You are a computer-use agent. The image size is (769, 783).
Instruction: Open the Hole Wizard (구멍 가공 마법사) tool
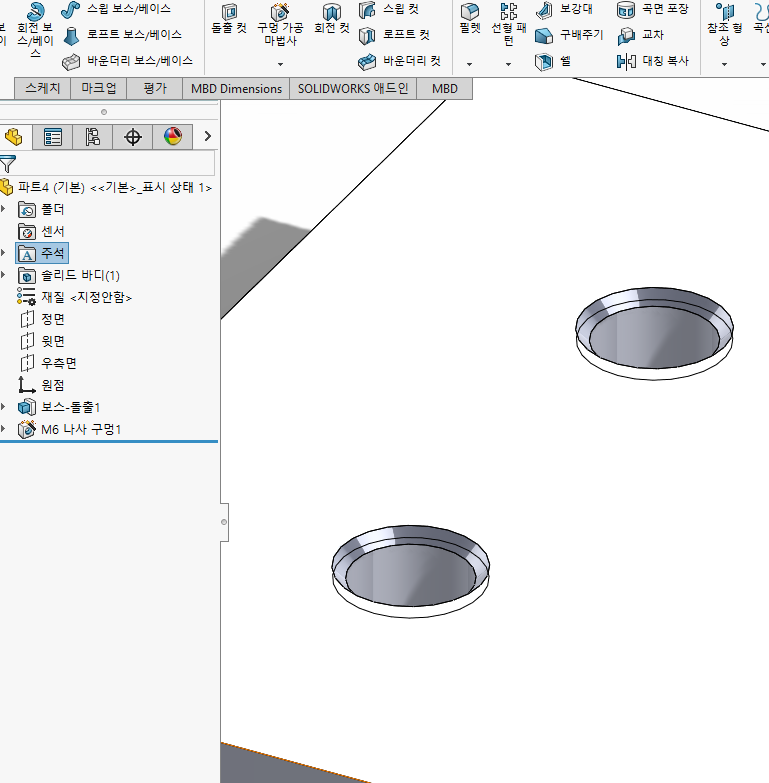(280, 25)
